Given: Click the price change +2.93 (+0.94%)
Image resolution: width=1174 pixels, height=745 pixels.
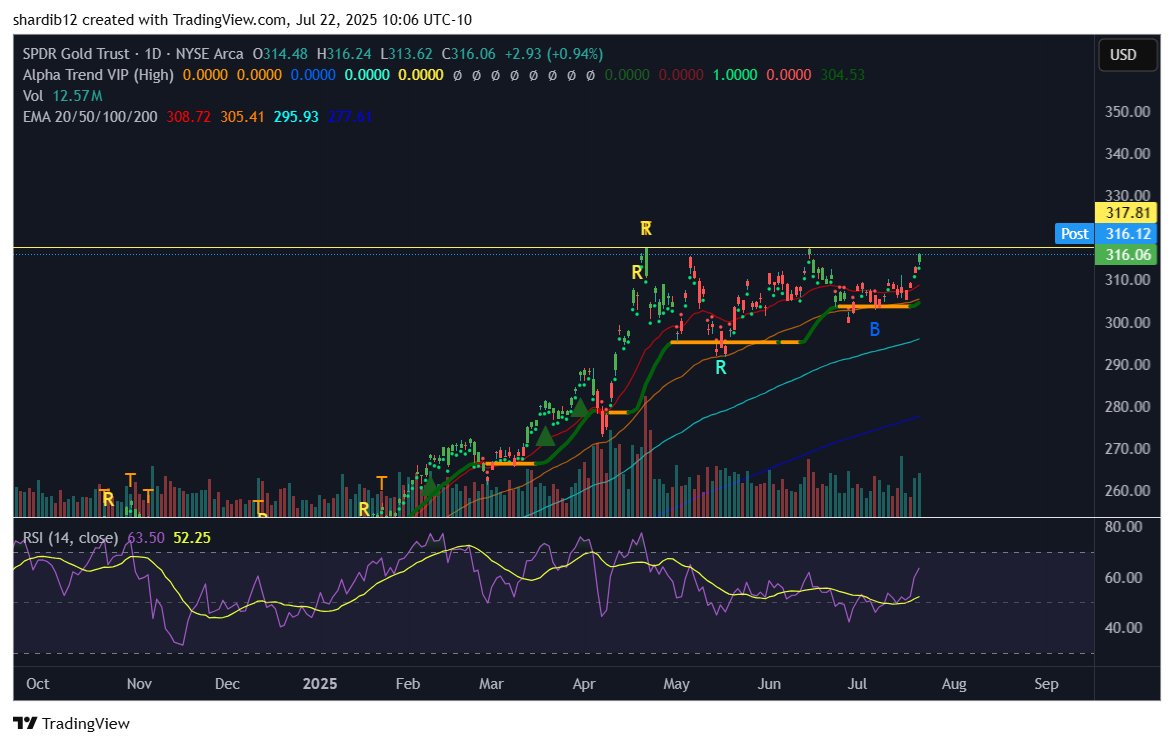Looking at the screenshot, I should pos(554,54).
